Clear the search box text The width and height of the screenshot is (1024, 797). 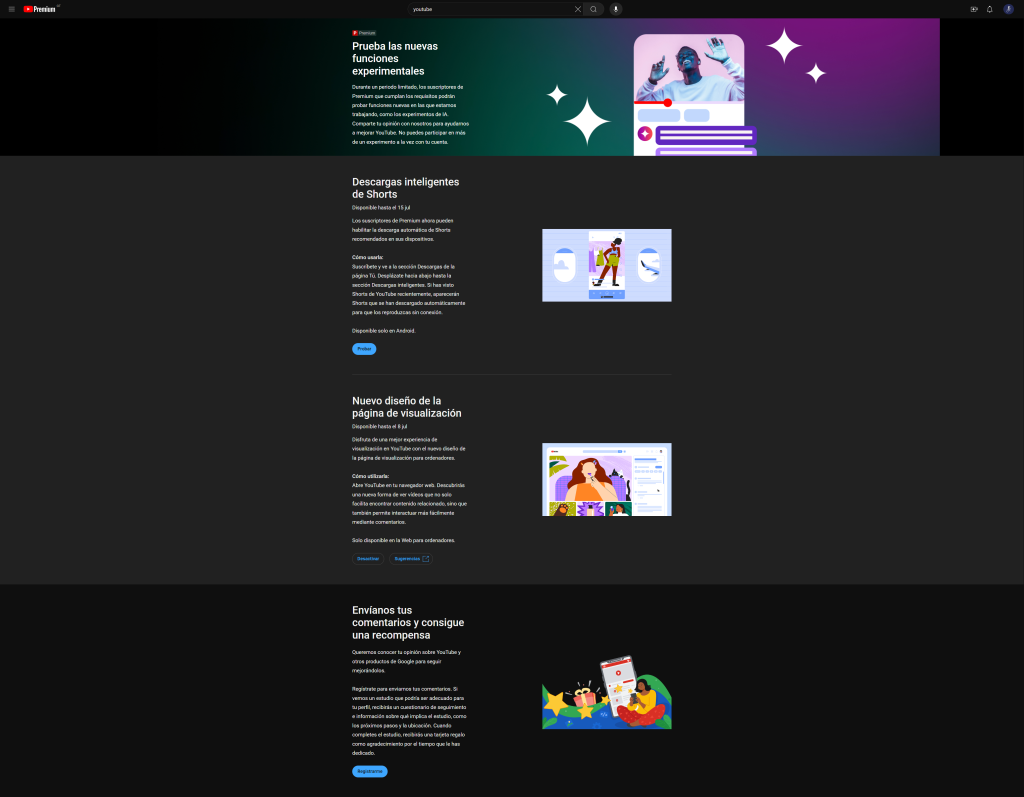[577, 9]
